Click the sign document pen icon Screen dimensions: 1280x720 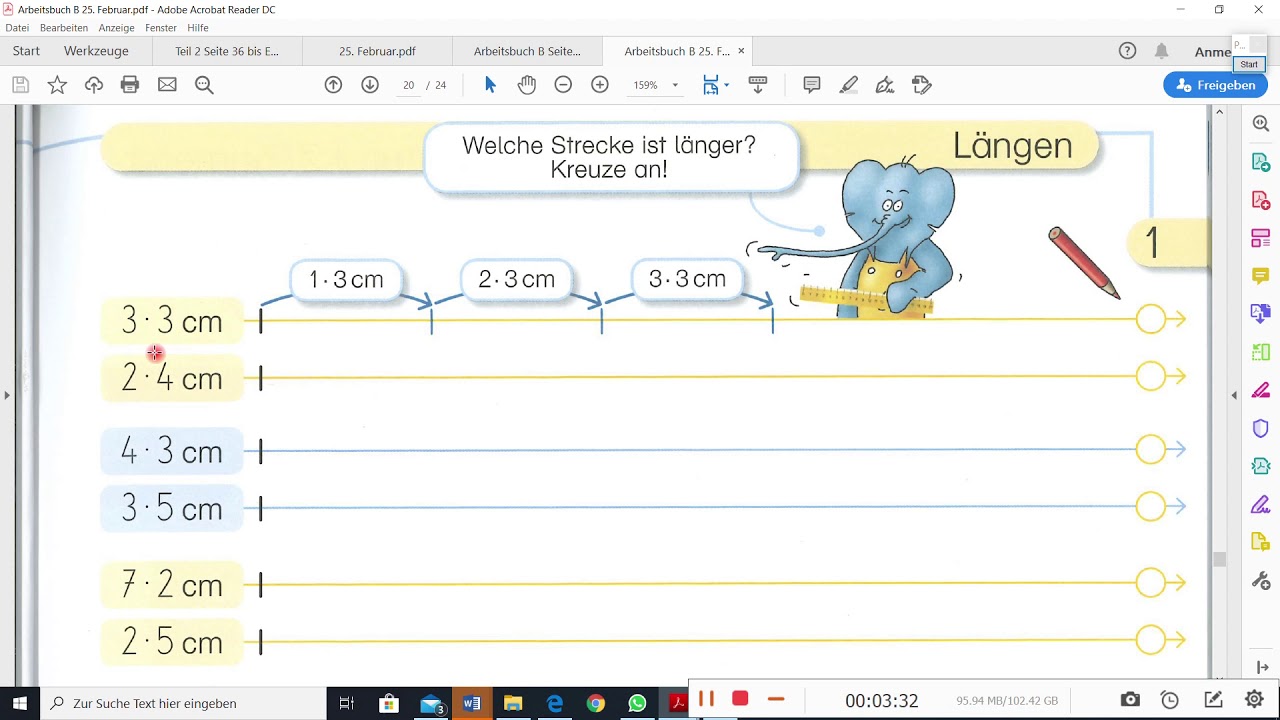(885, 85)
